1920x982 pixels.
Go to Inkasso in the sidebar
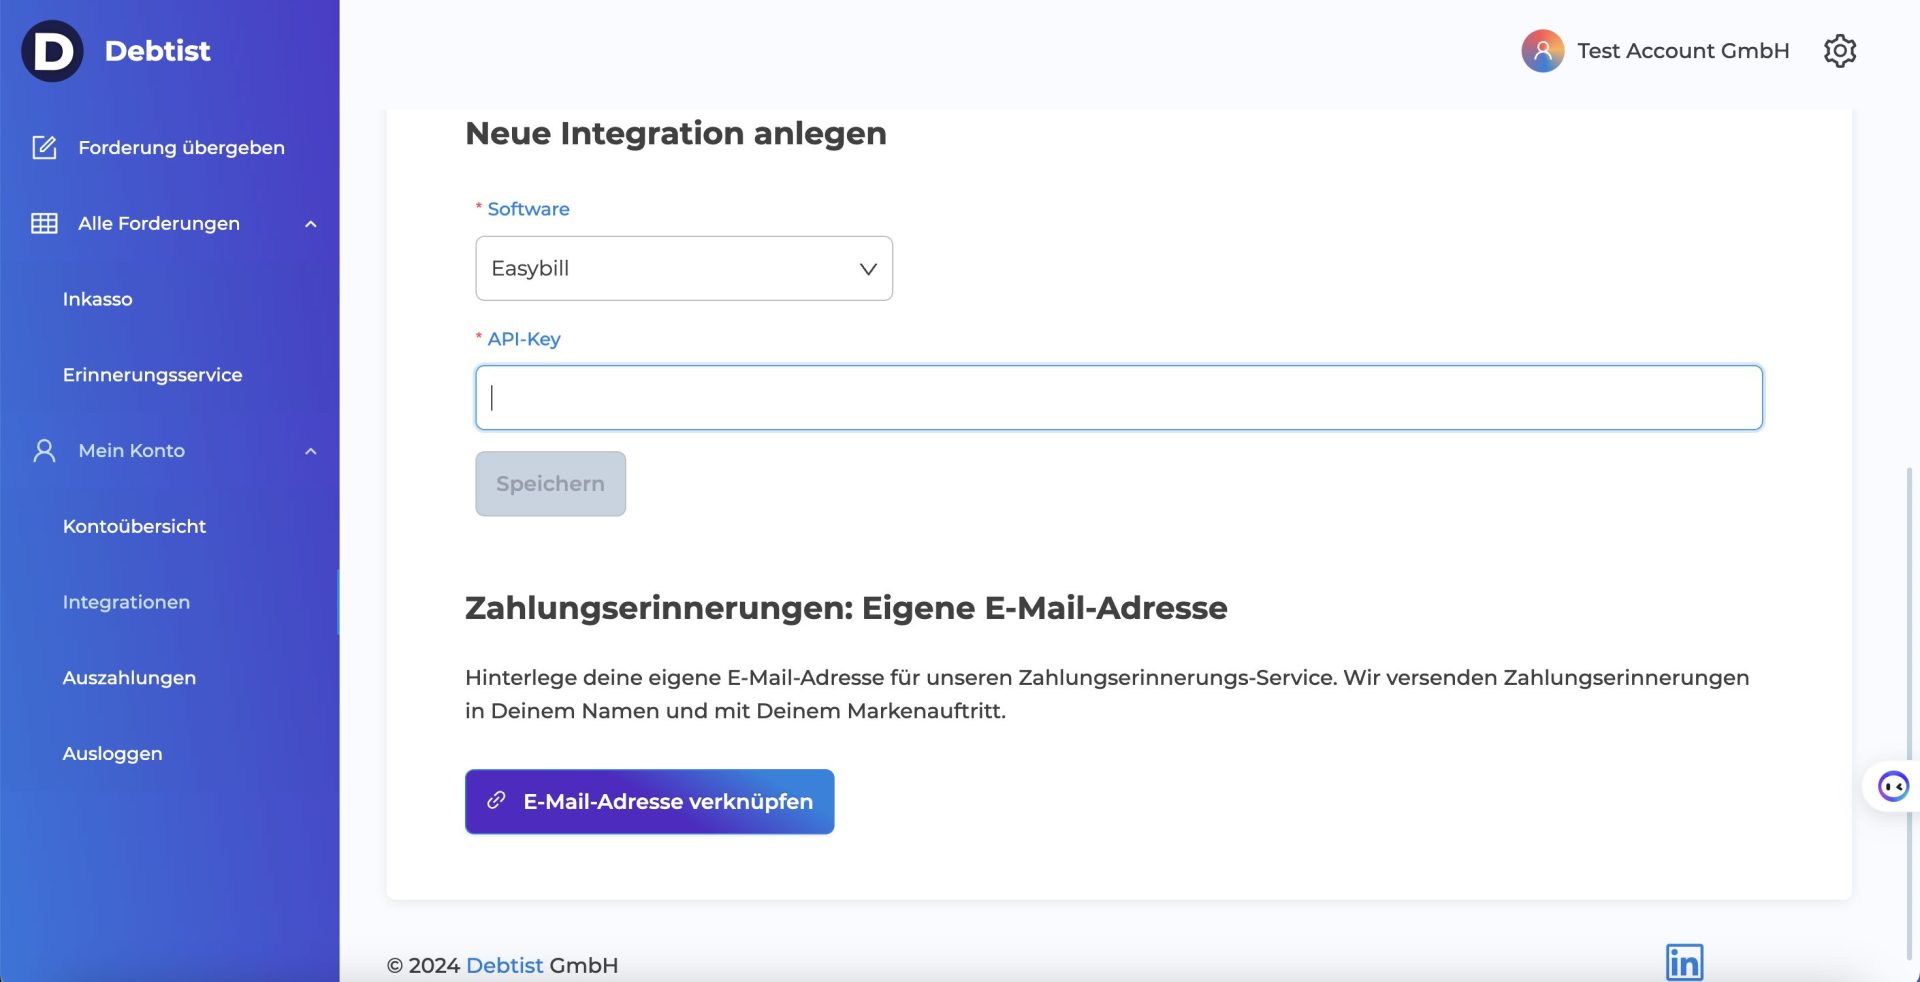coord(97,299)
